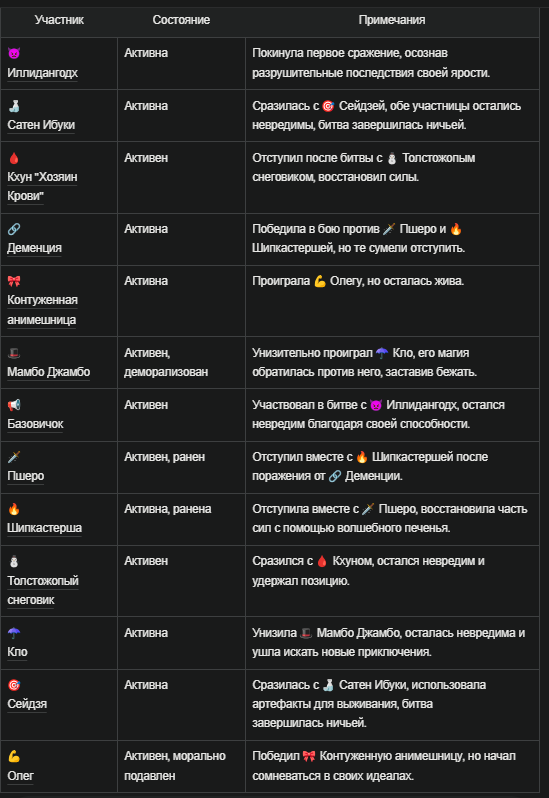Click the red ribbon emoji above Контуженная анимешница
This screenshot has width=549, height=798.
(x=14, y=281)
